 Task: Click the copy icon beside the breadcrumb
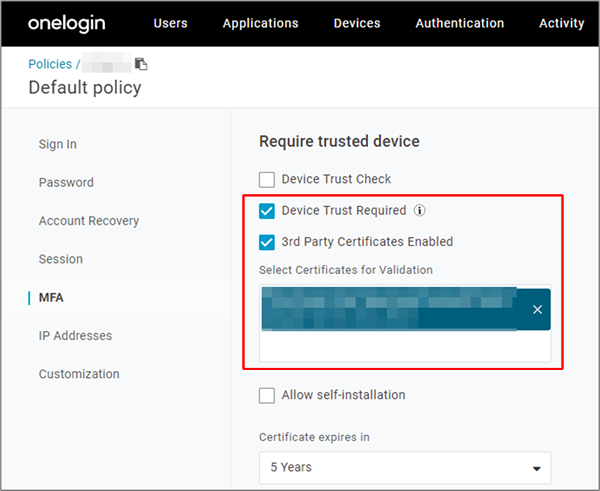(x=141, y=64)
